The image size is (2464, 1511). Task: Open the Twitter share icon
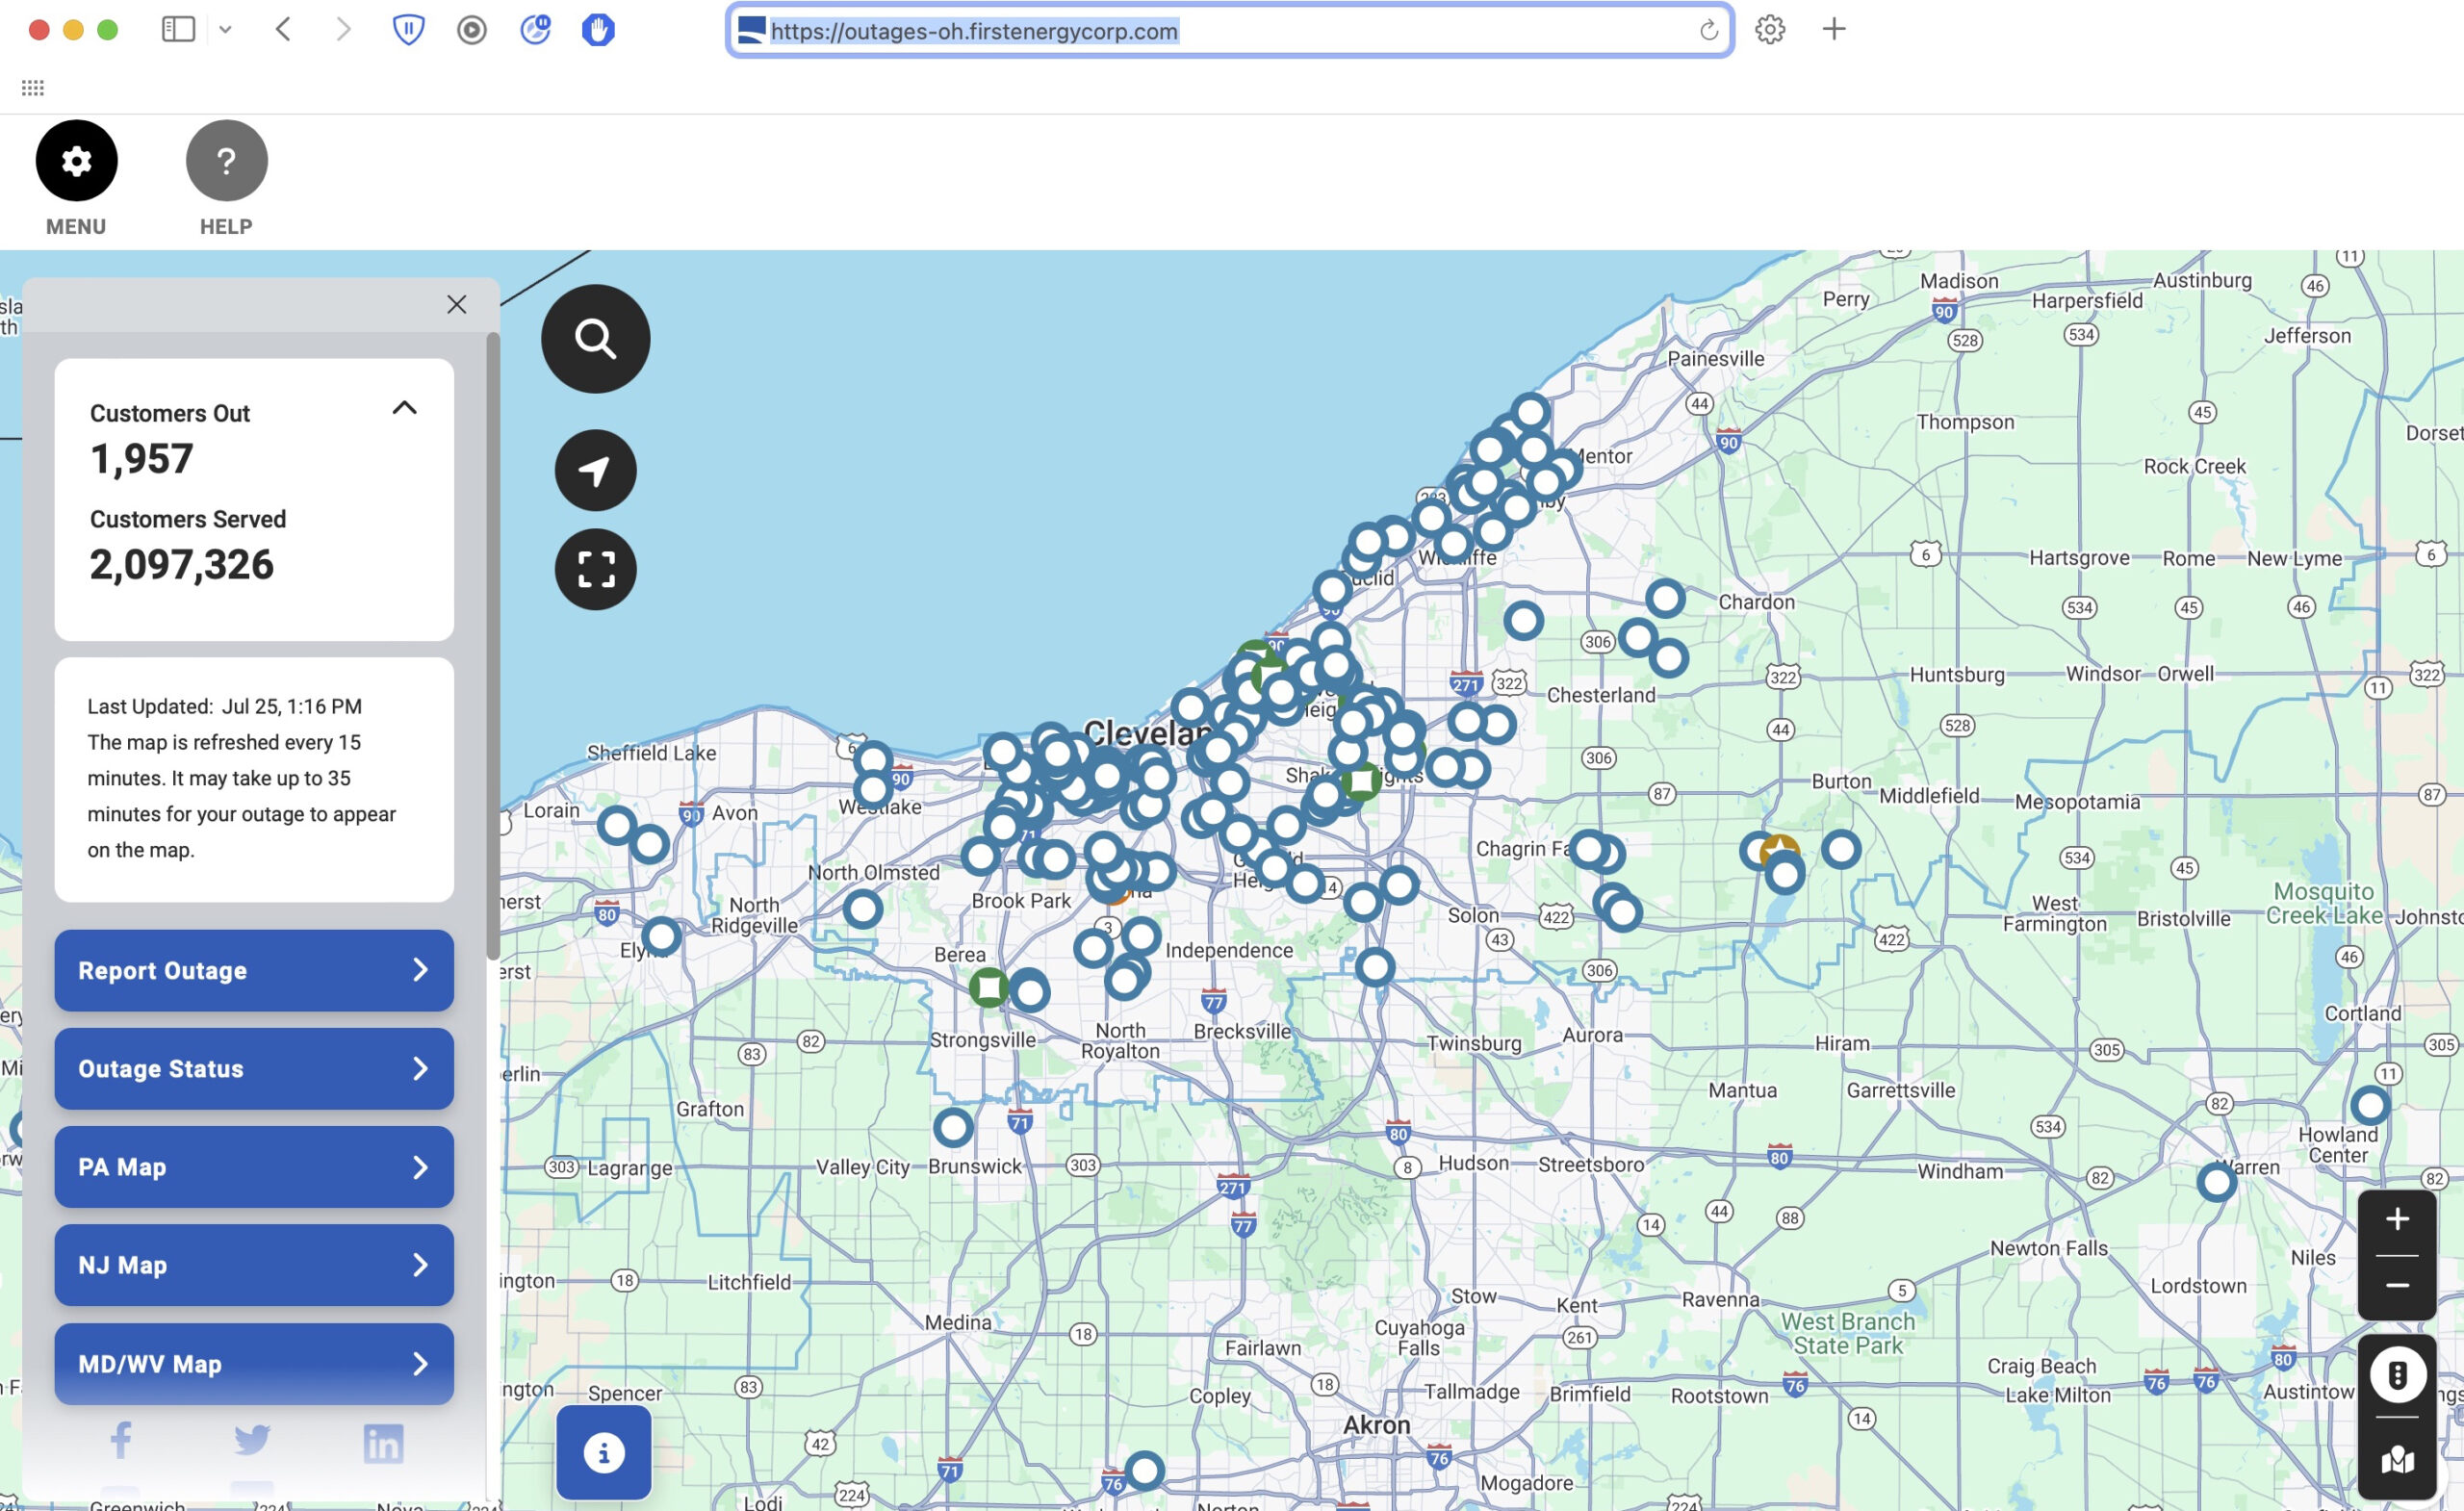click(x=252, y=1441)
